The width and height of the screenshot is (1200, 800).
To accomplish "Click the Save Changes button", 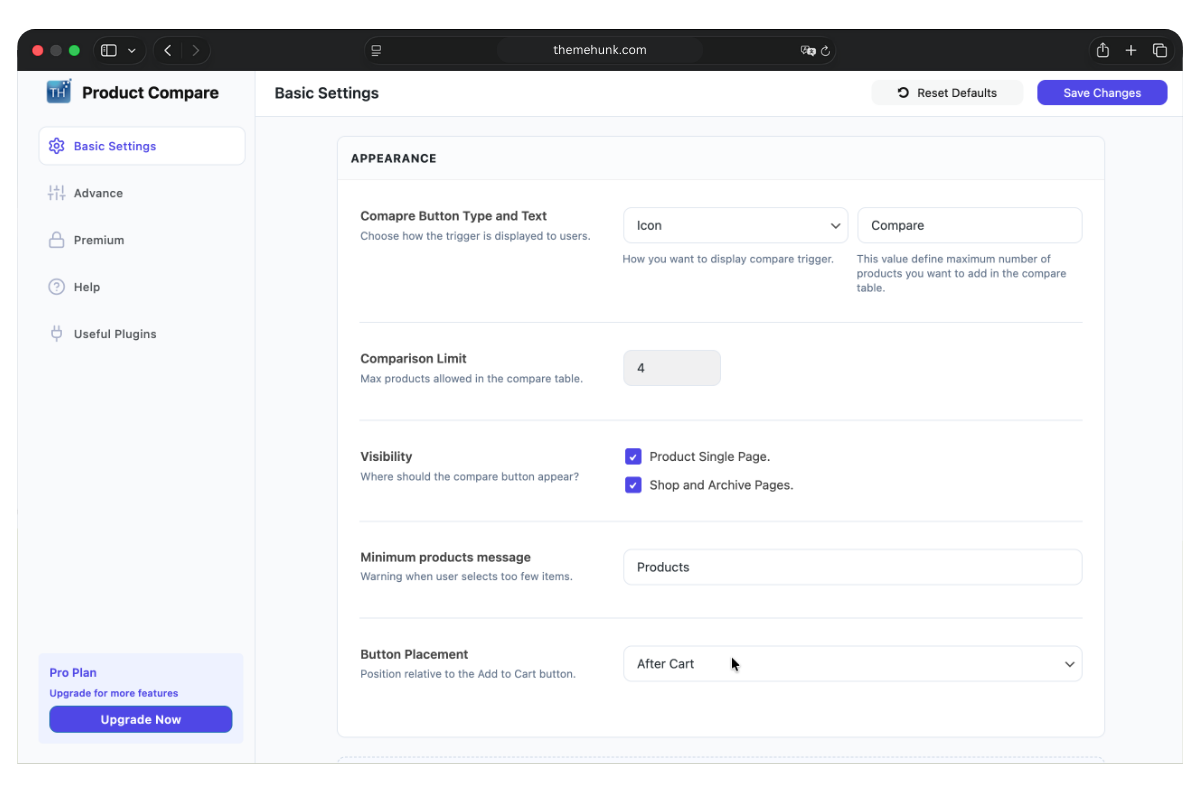I will (x=1102, y=93).
